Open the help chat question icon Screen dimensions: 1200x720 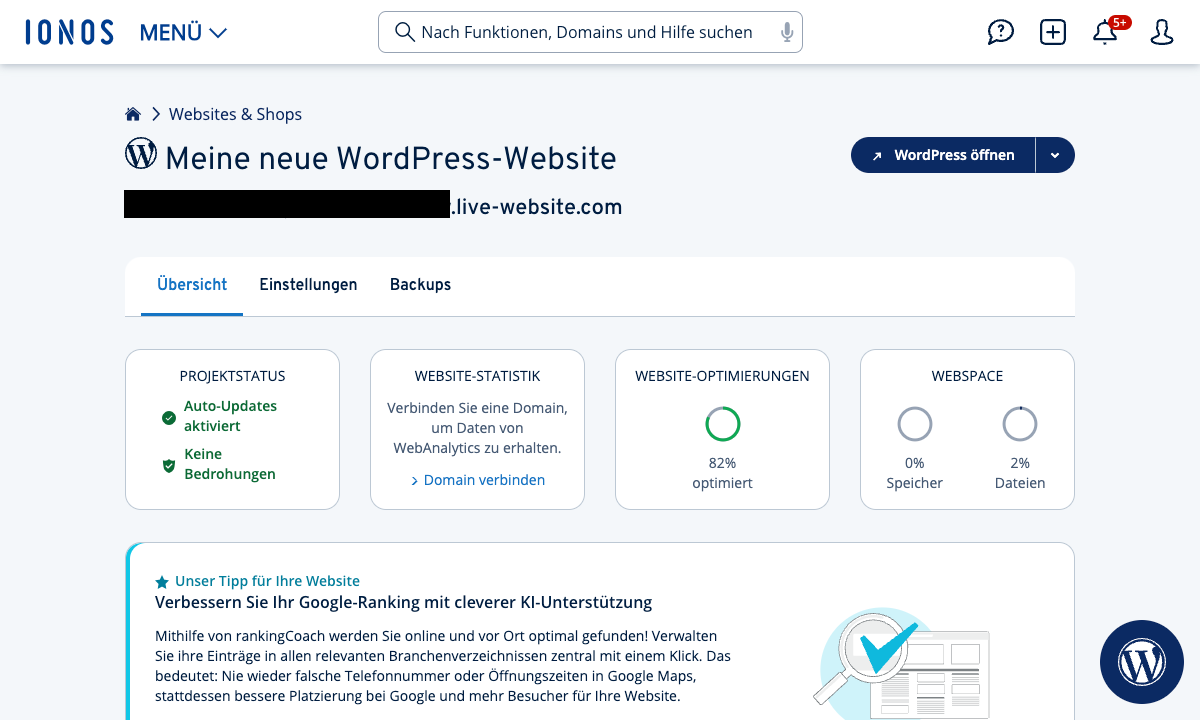[x=1000, y=32]
